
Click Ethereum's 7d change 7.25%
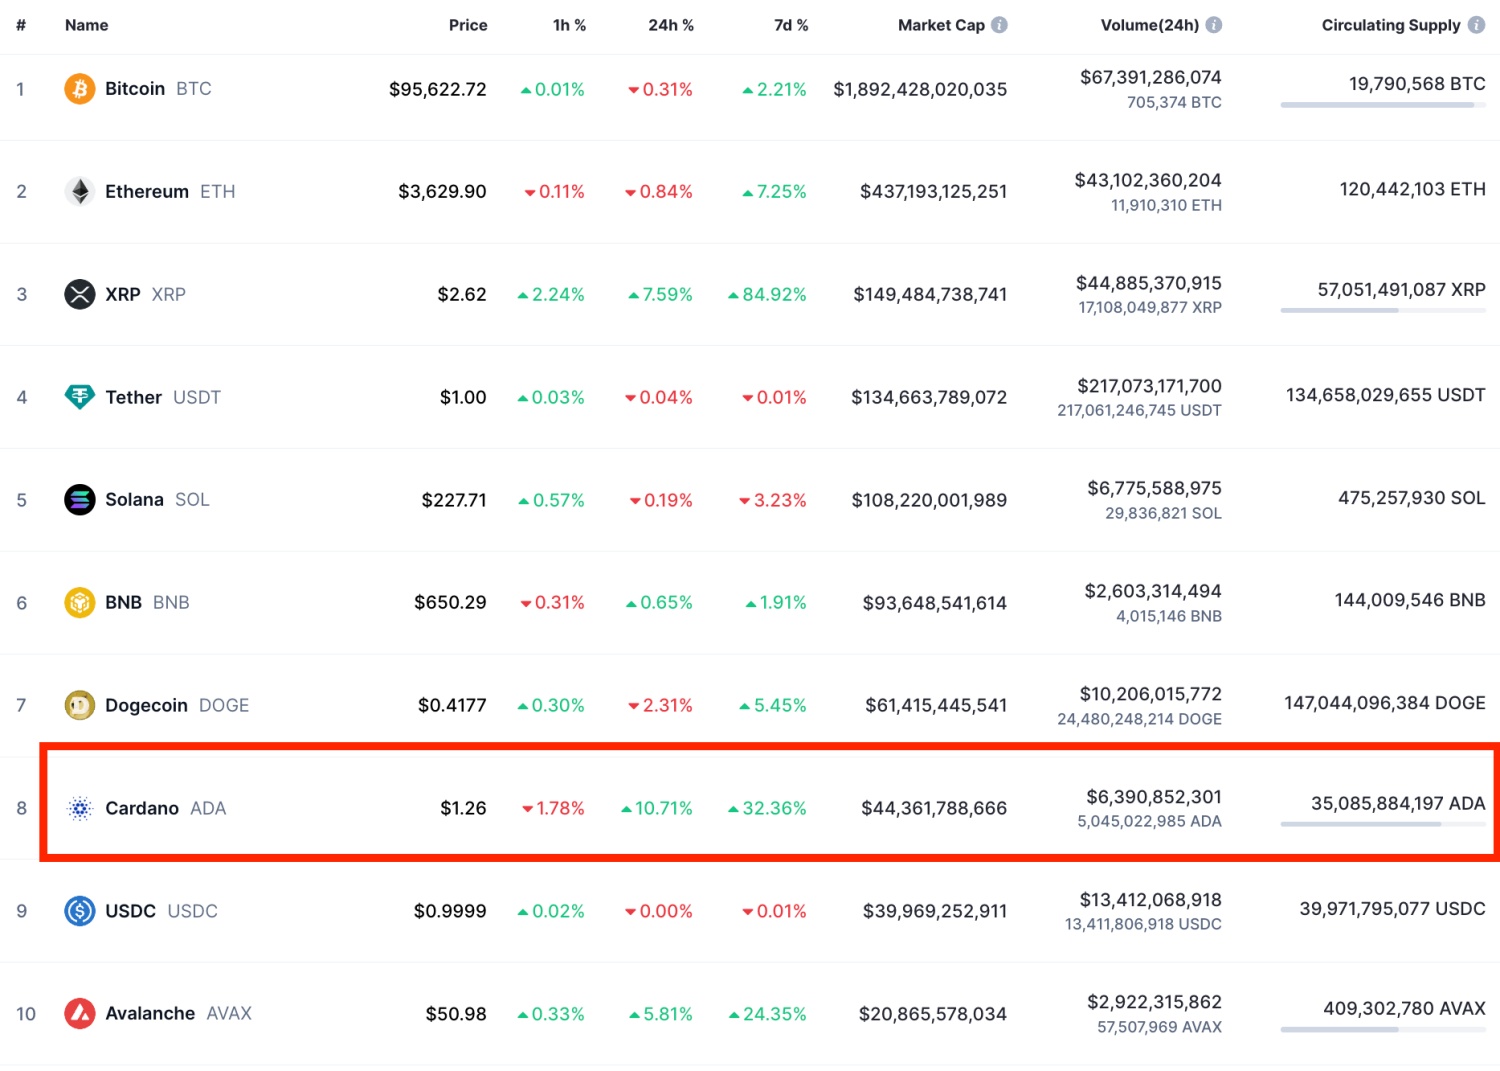point(774,191)
